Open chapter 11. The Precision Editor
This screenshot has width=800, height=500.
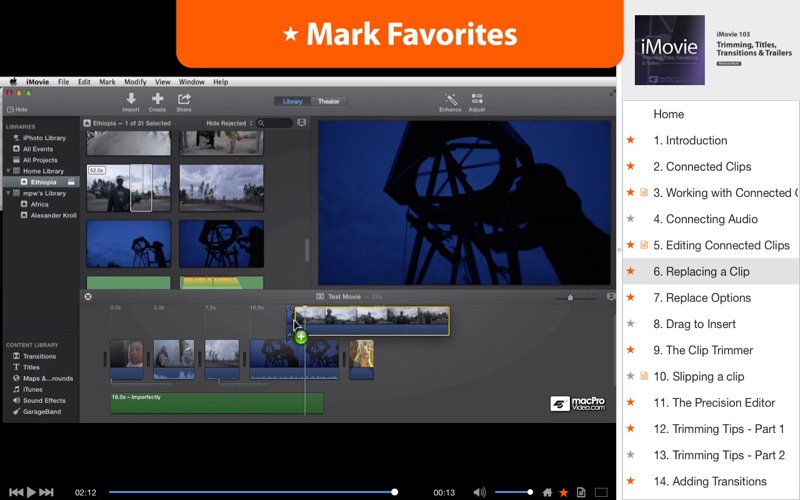click(714, 403)
